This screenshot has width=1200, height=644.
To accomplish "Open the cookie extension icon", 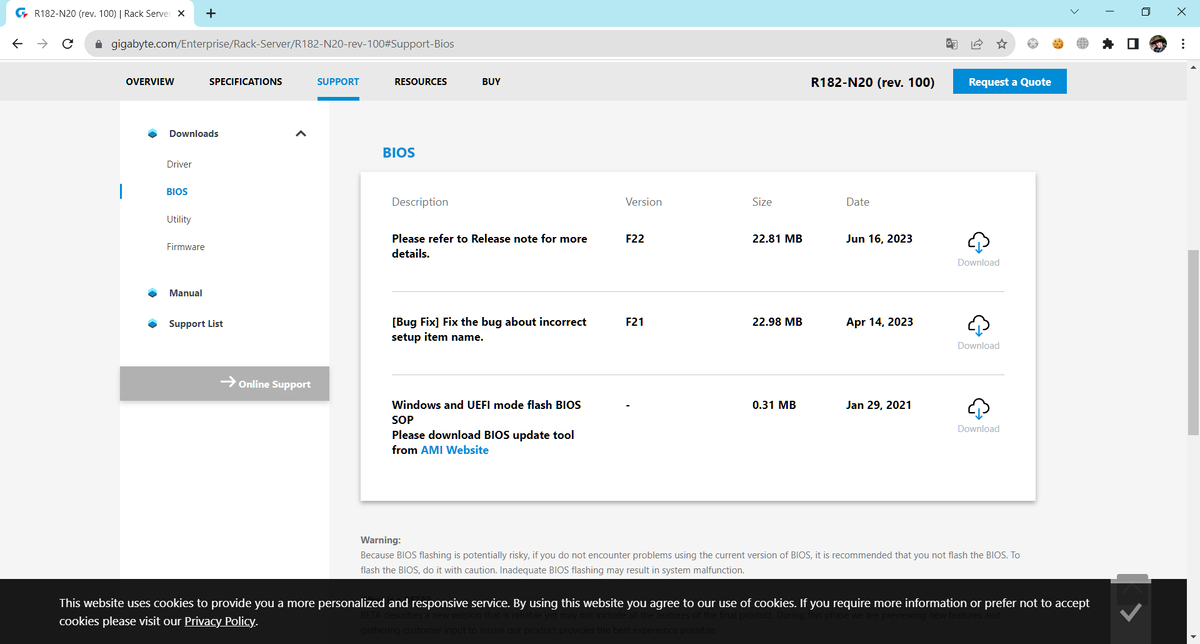I will click(x=1057, y=44).
